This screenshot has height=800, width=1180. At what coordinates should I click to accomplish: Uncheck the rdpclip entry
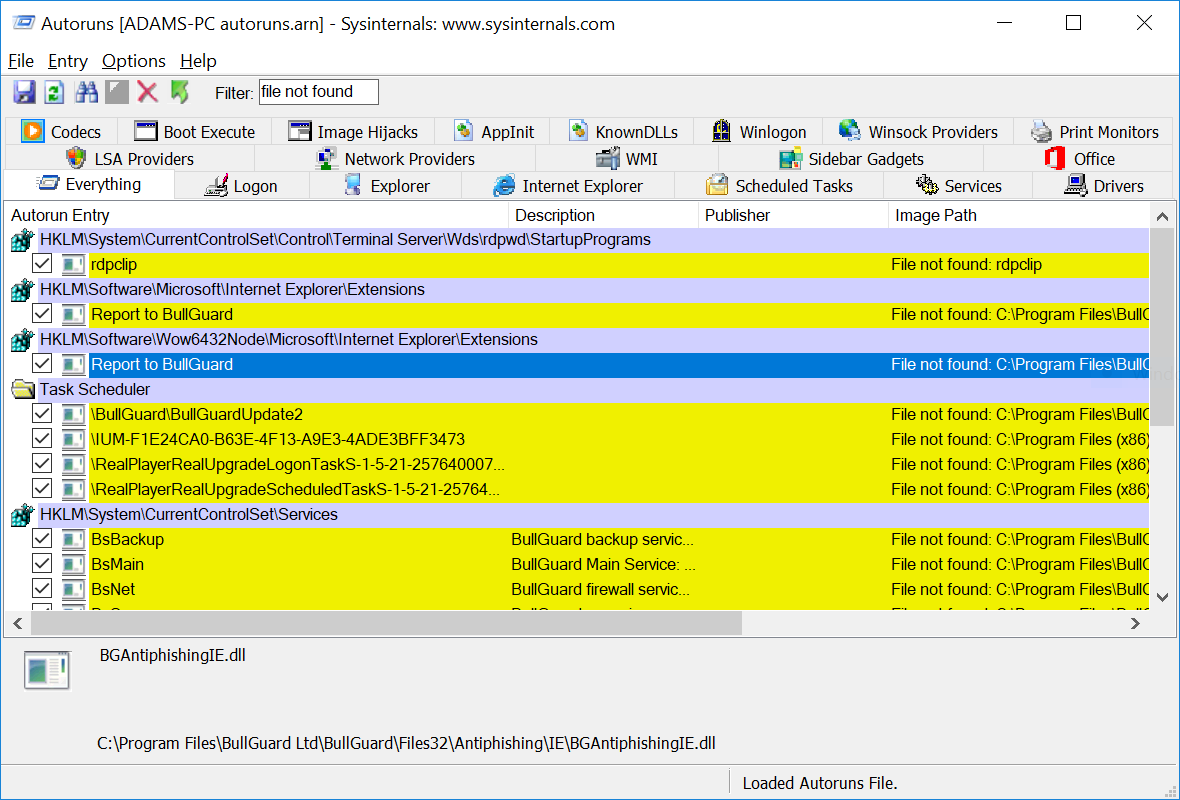(42, 264)
